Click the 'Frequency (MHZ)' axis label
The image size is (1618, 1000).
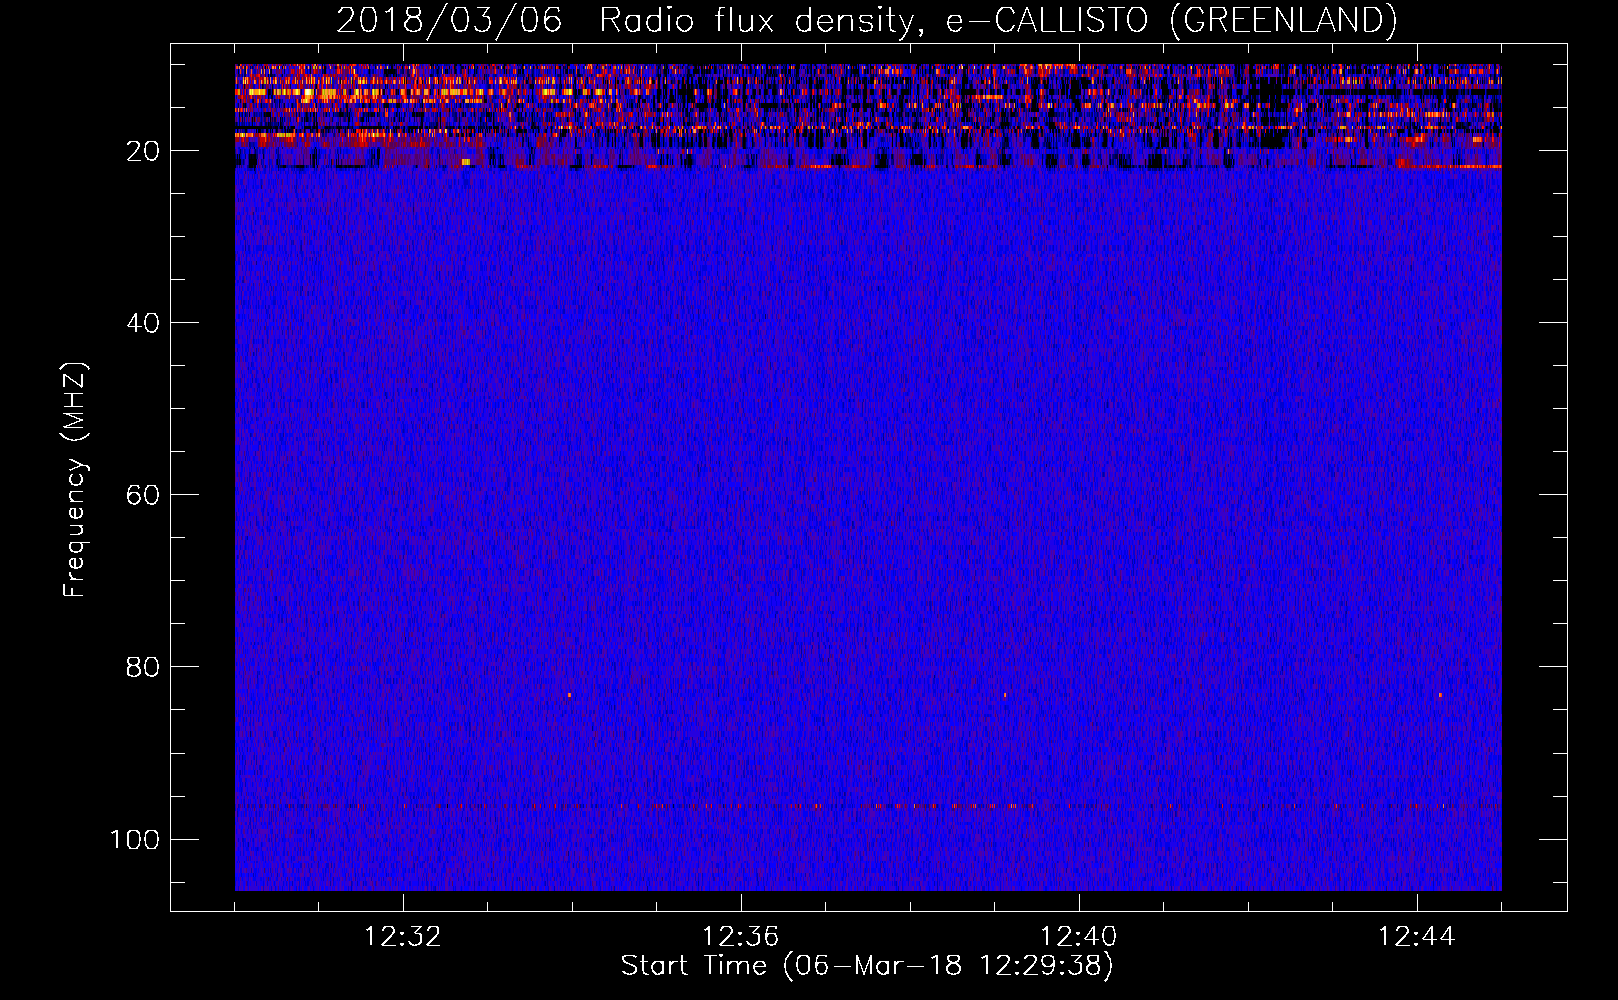pyautogui.click(x=75, y=480)
